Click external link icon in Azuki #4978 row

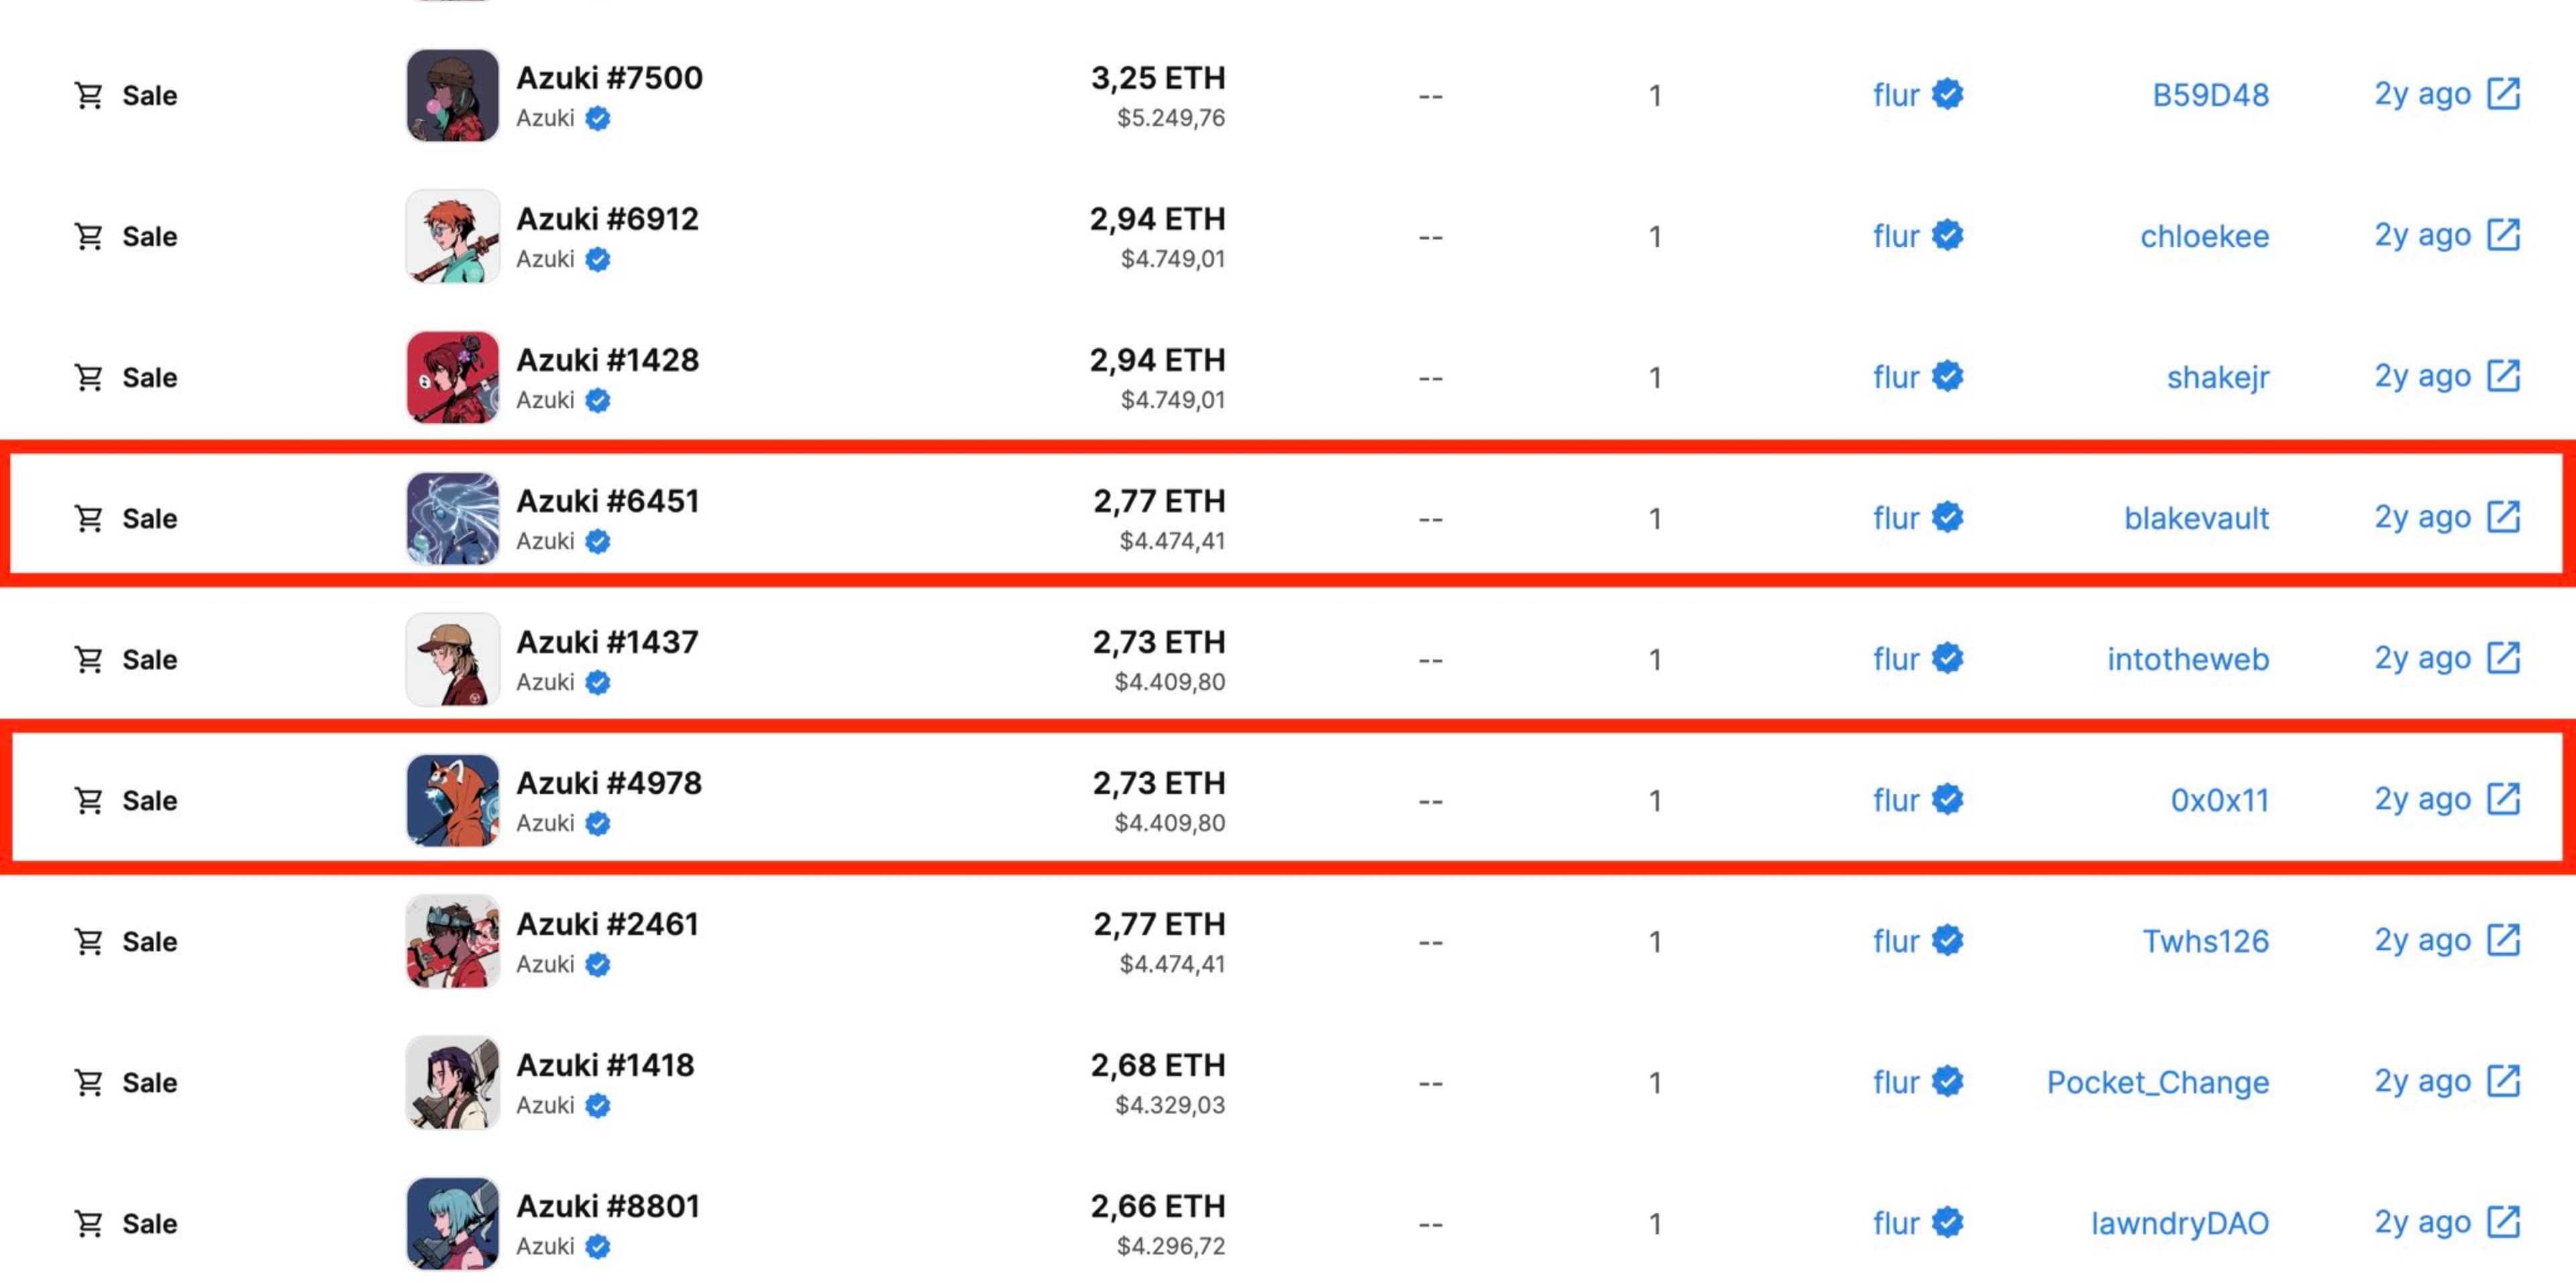point(2503,799)
